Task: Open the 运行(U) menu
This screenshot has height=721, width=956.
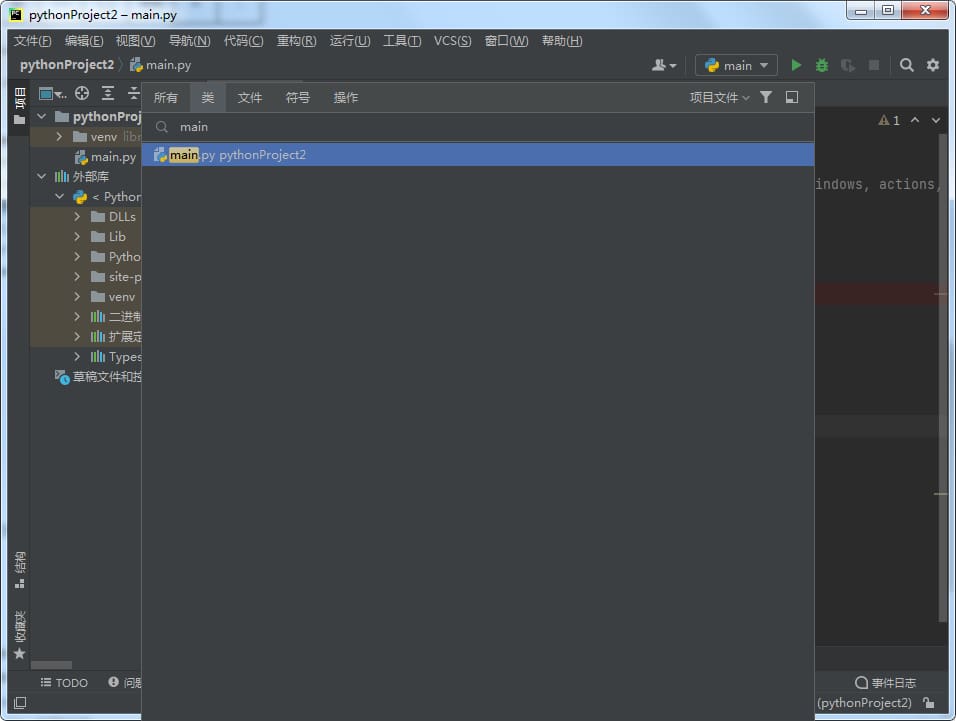Action: point(350,41)
